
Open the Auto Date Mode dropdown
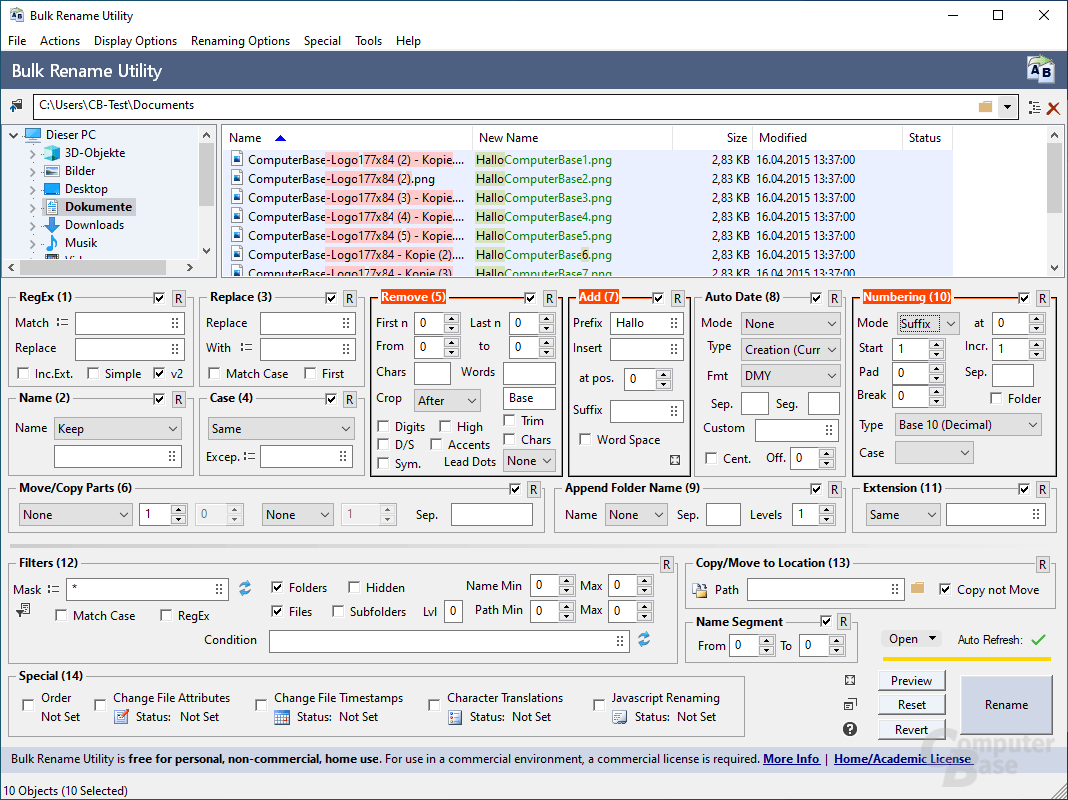click(790, 323)
